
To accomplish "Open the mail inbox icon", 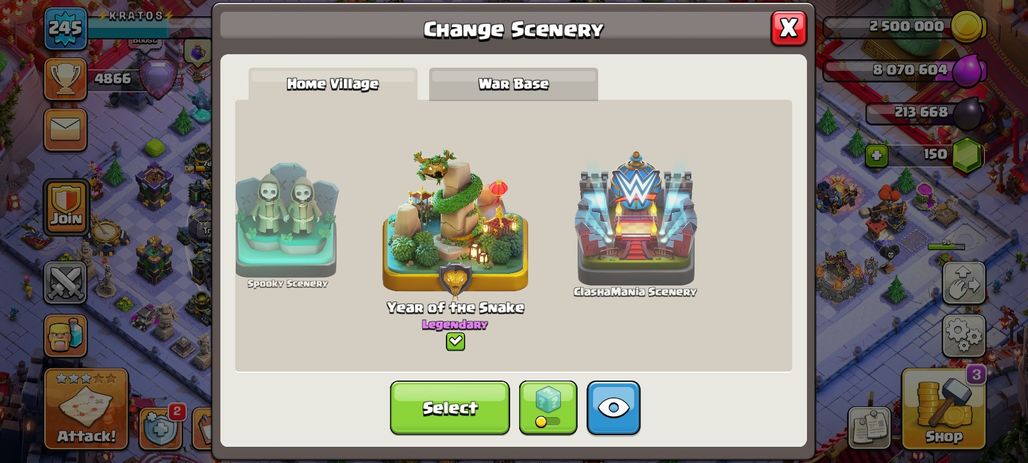I will point(66,129).
